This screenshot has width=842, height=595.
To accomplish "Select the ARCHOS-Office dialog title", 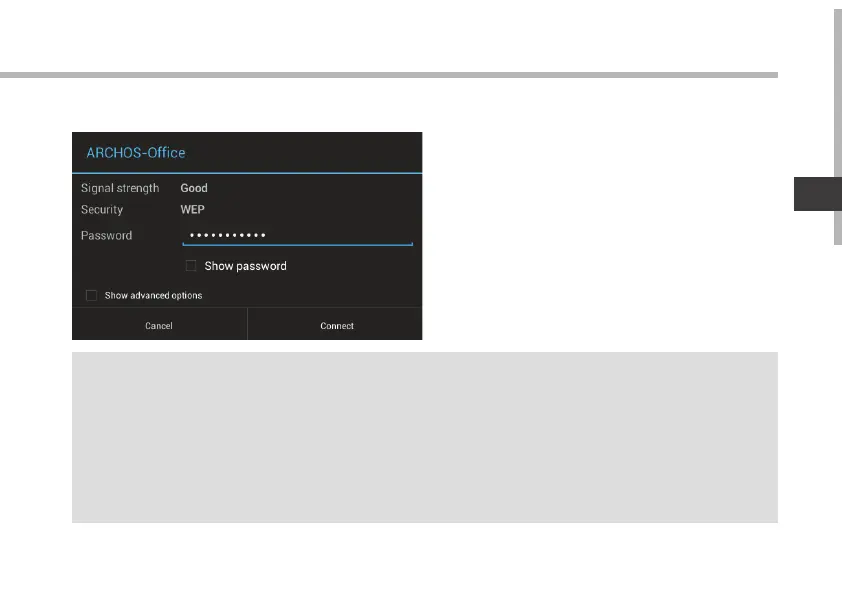I will 136,153.
